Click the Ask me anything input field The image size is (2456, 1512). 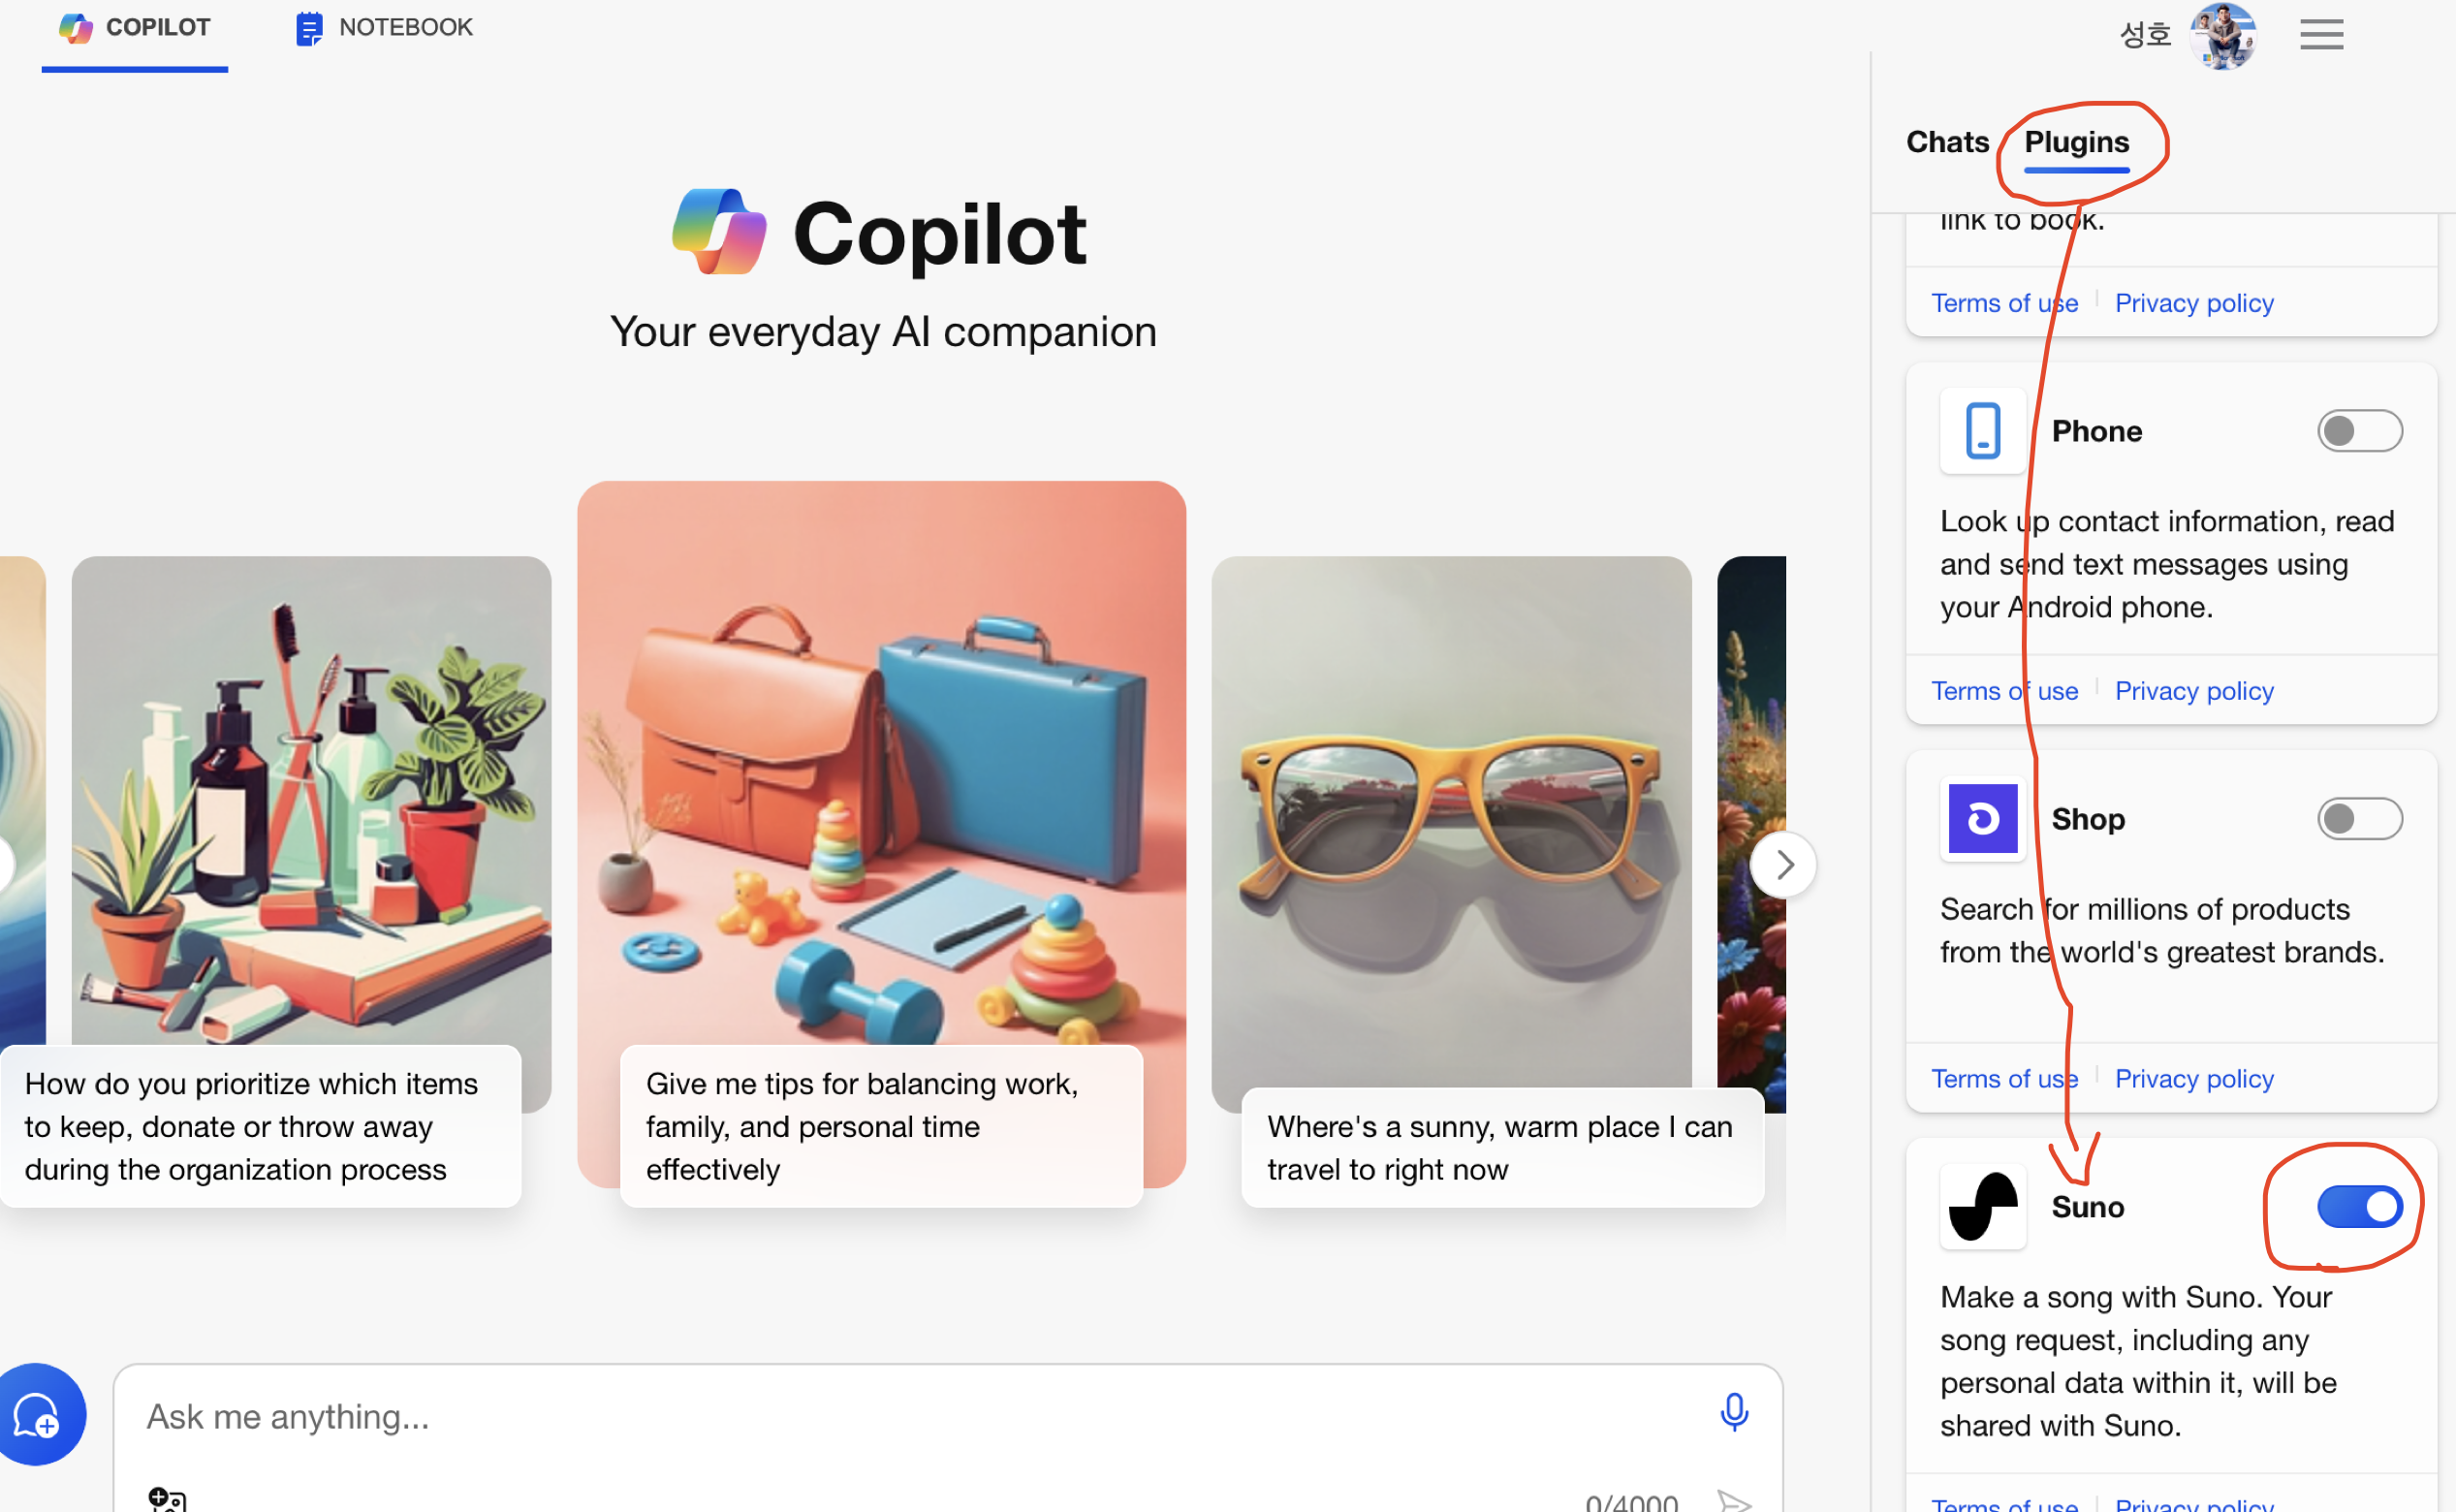pyautogui.click(x=900, y=1416)
